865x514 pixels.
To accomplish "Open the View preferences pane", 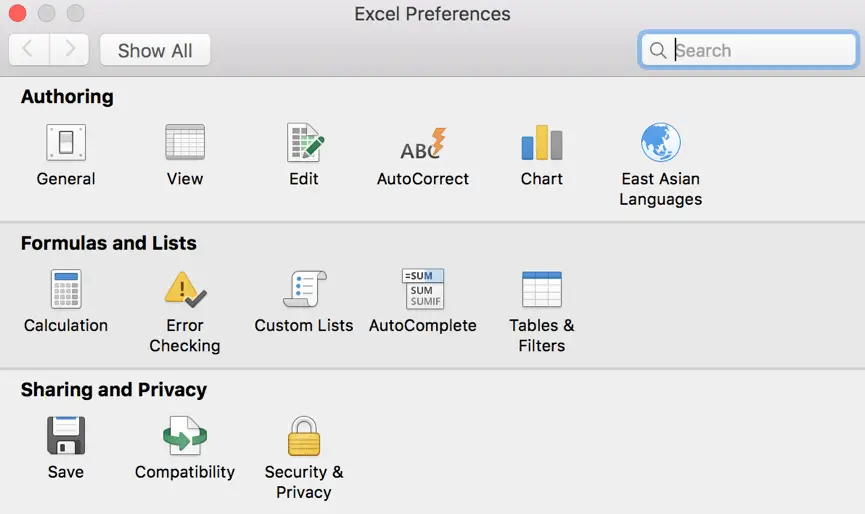I will click(185, 143).
